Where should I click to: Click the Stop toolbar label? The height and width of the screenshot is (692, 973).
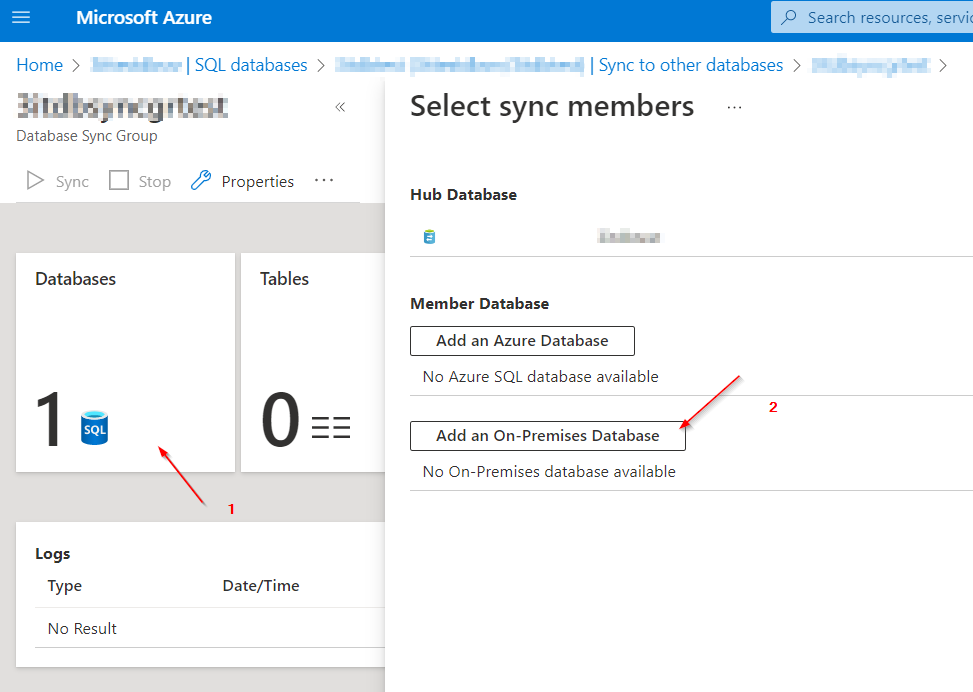155,182
